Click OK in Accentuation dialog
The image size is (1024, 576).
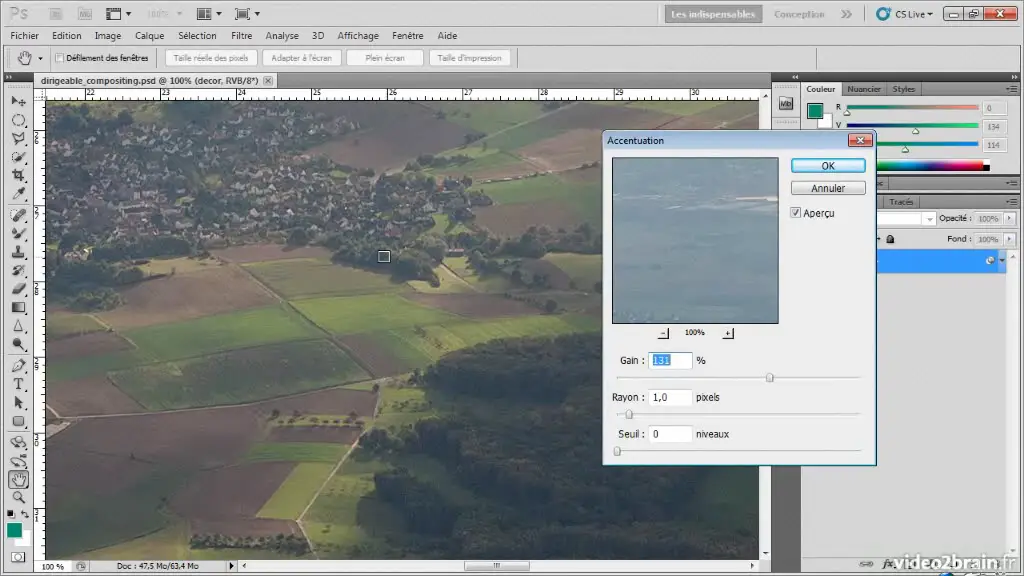(x=827, y=166)
